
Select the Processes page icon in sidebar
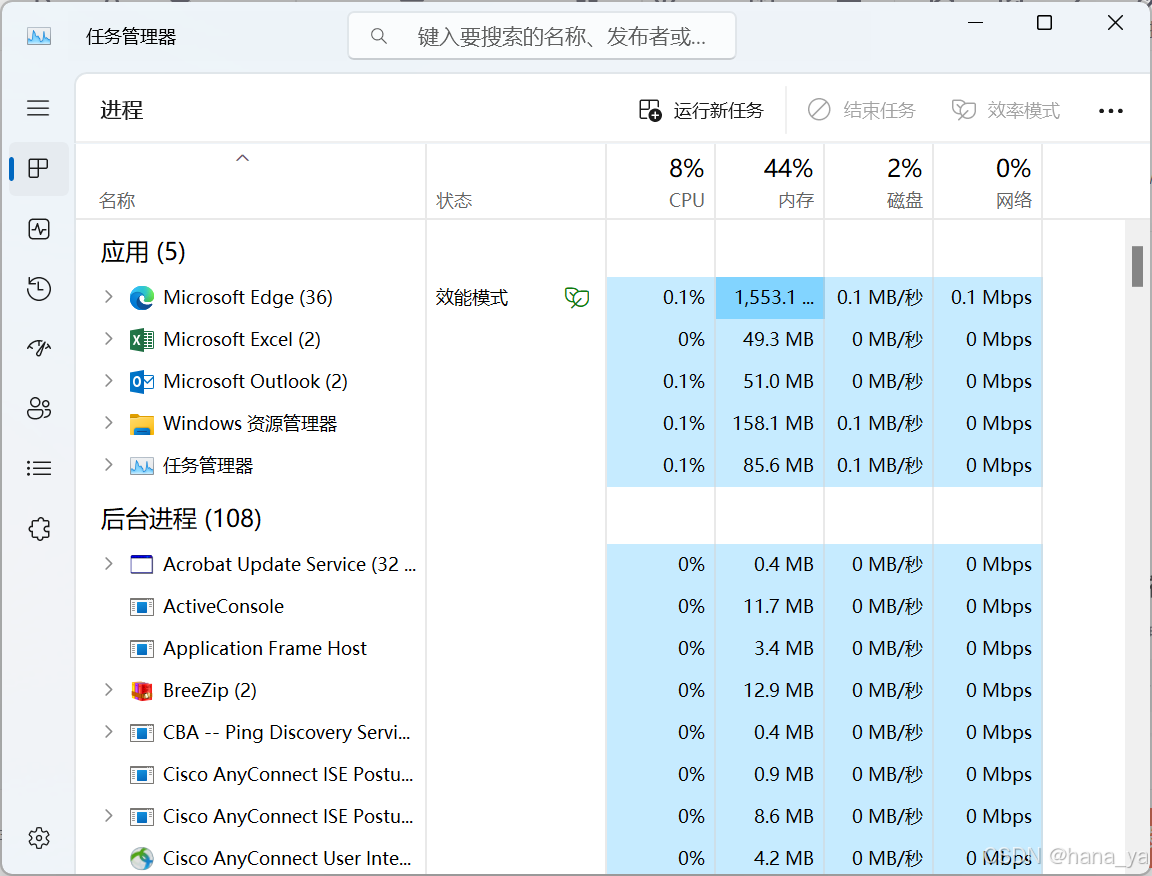38,168
